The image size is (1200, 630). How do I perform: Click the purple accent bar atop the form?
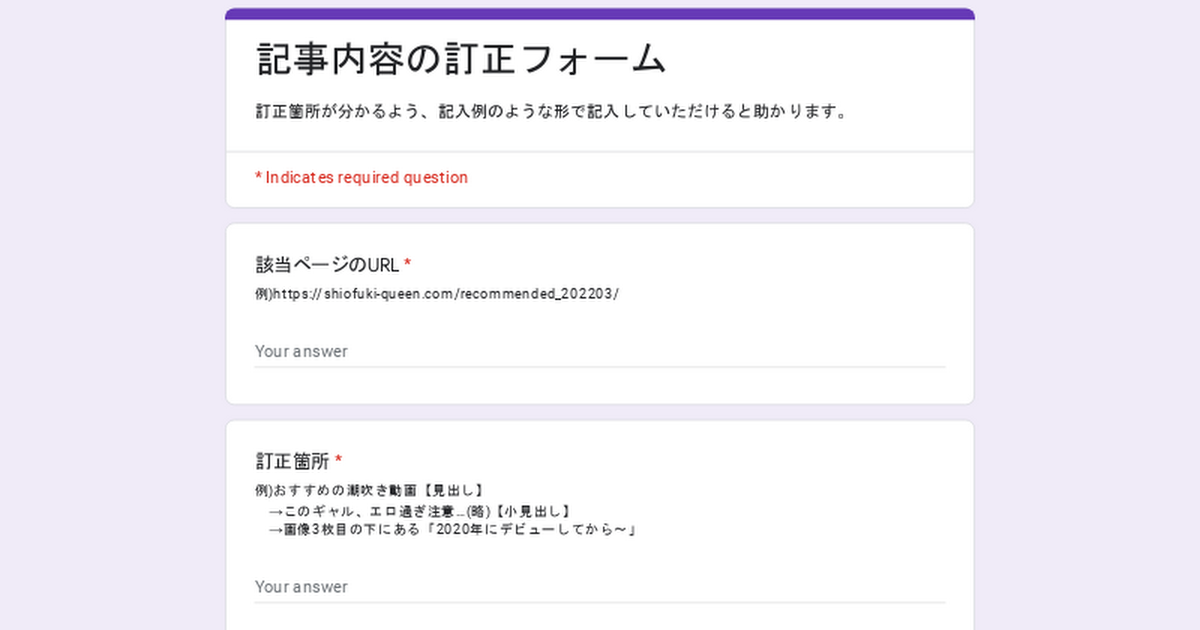coord(599,14)
